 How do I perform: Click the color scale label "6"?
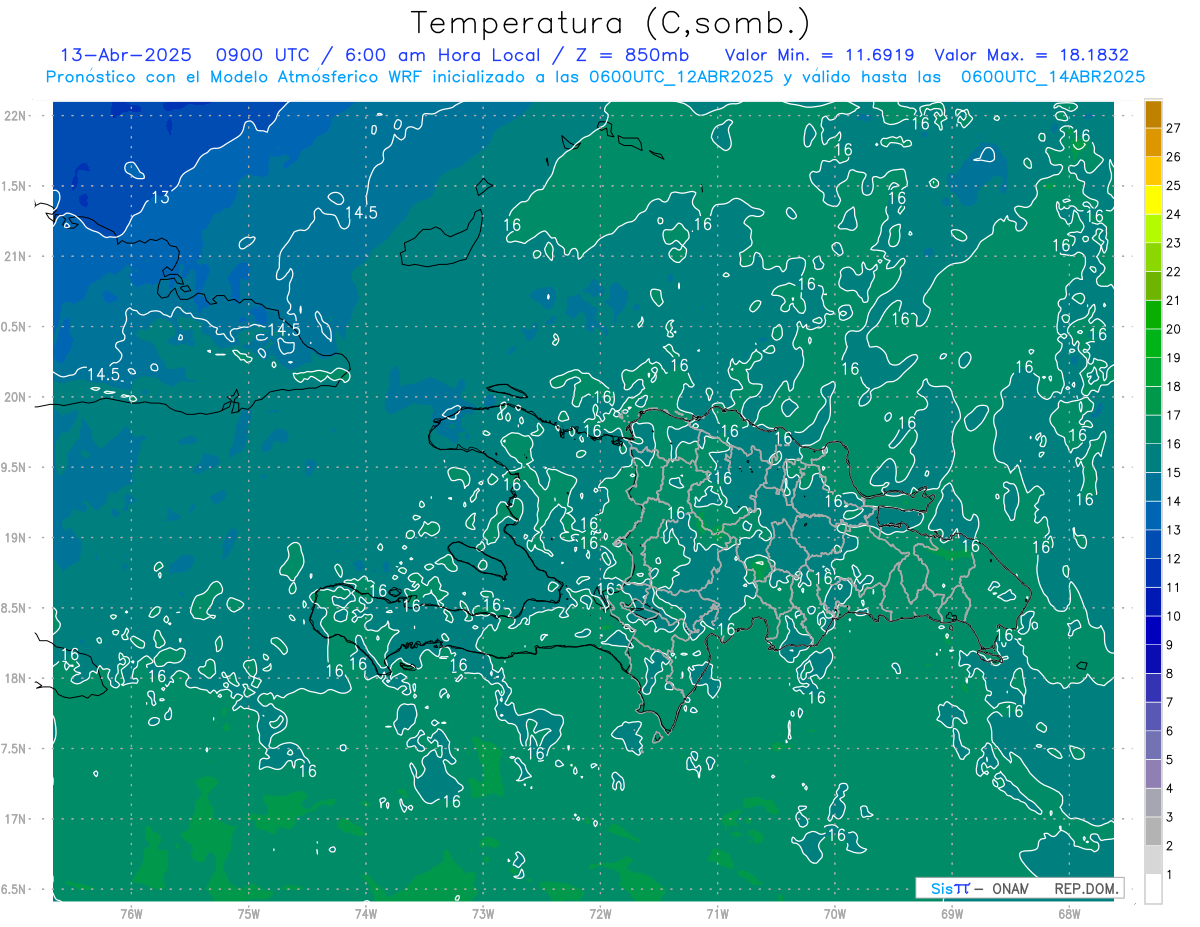(x=1170, y=732)
